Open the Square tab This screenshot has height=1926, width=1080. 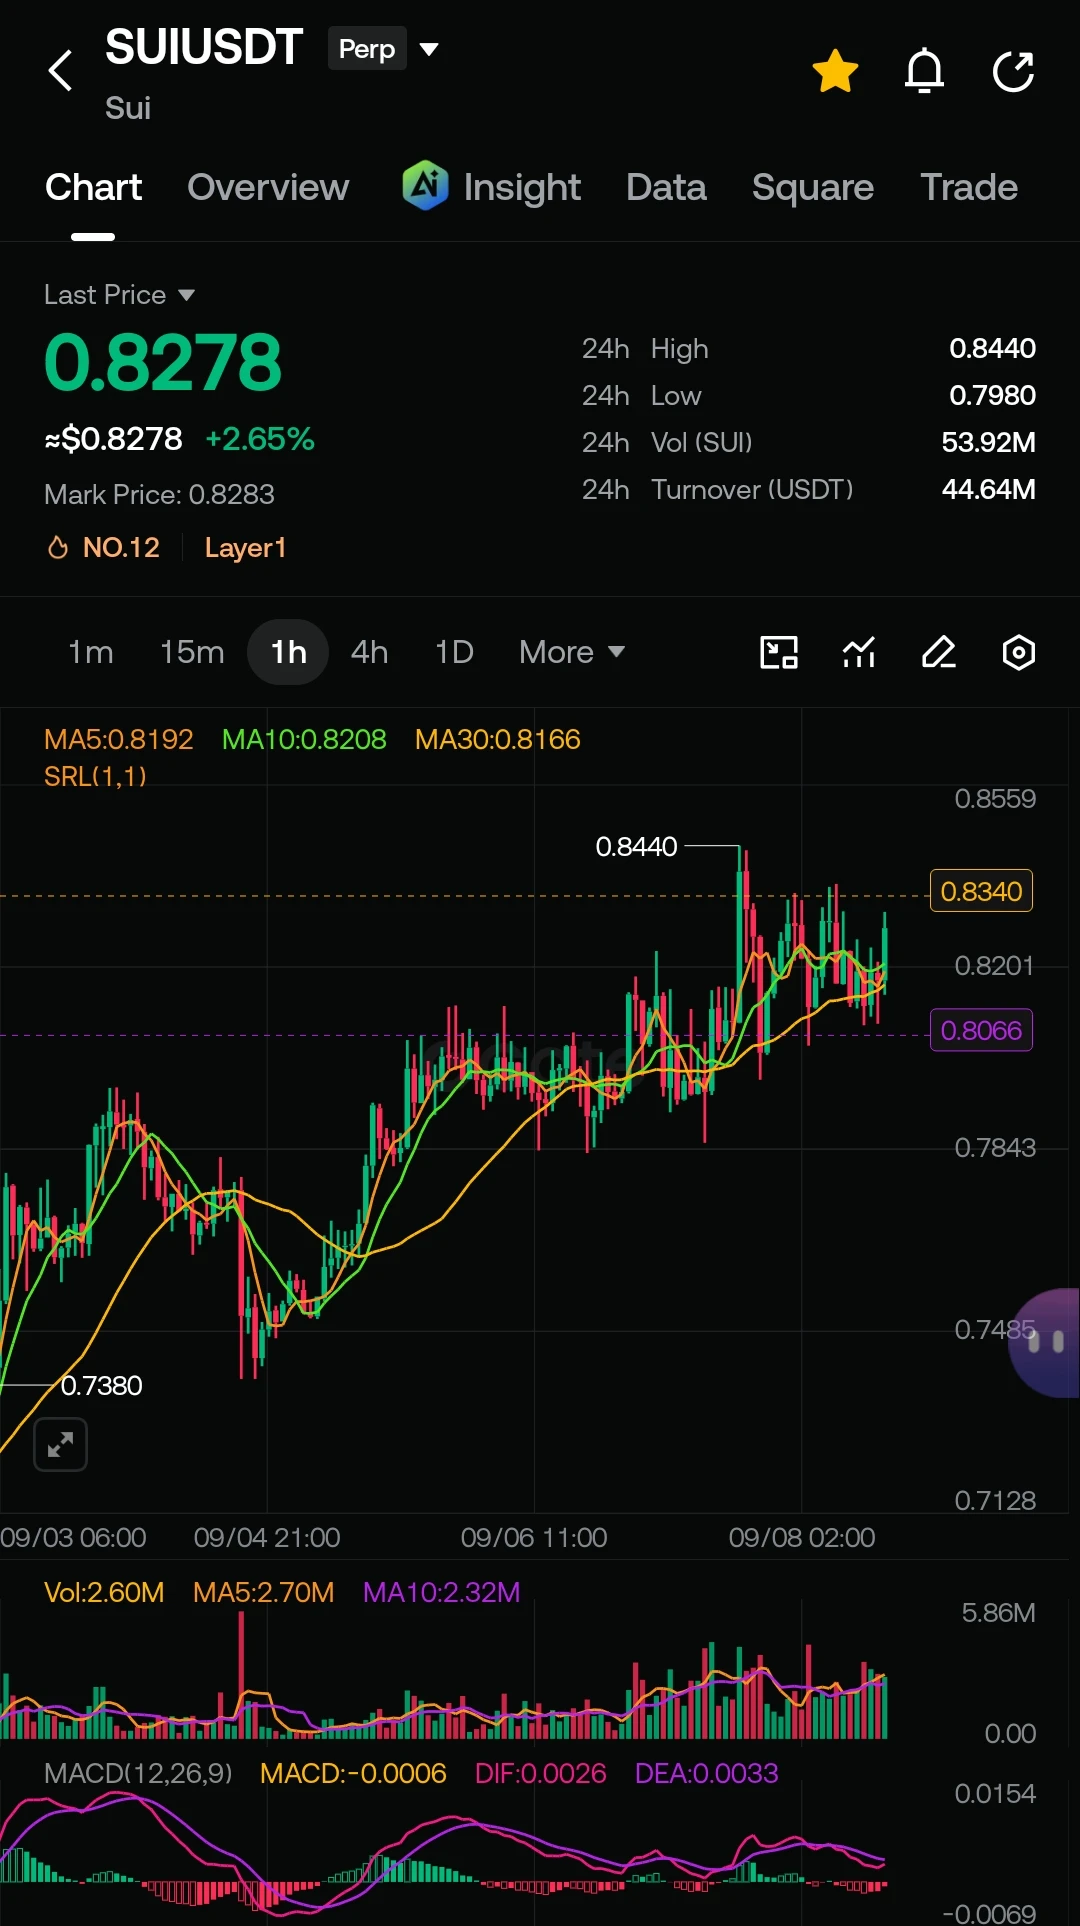[x=813, y=187]
